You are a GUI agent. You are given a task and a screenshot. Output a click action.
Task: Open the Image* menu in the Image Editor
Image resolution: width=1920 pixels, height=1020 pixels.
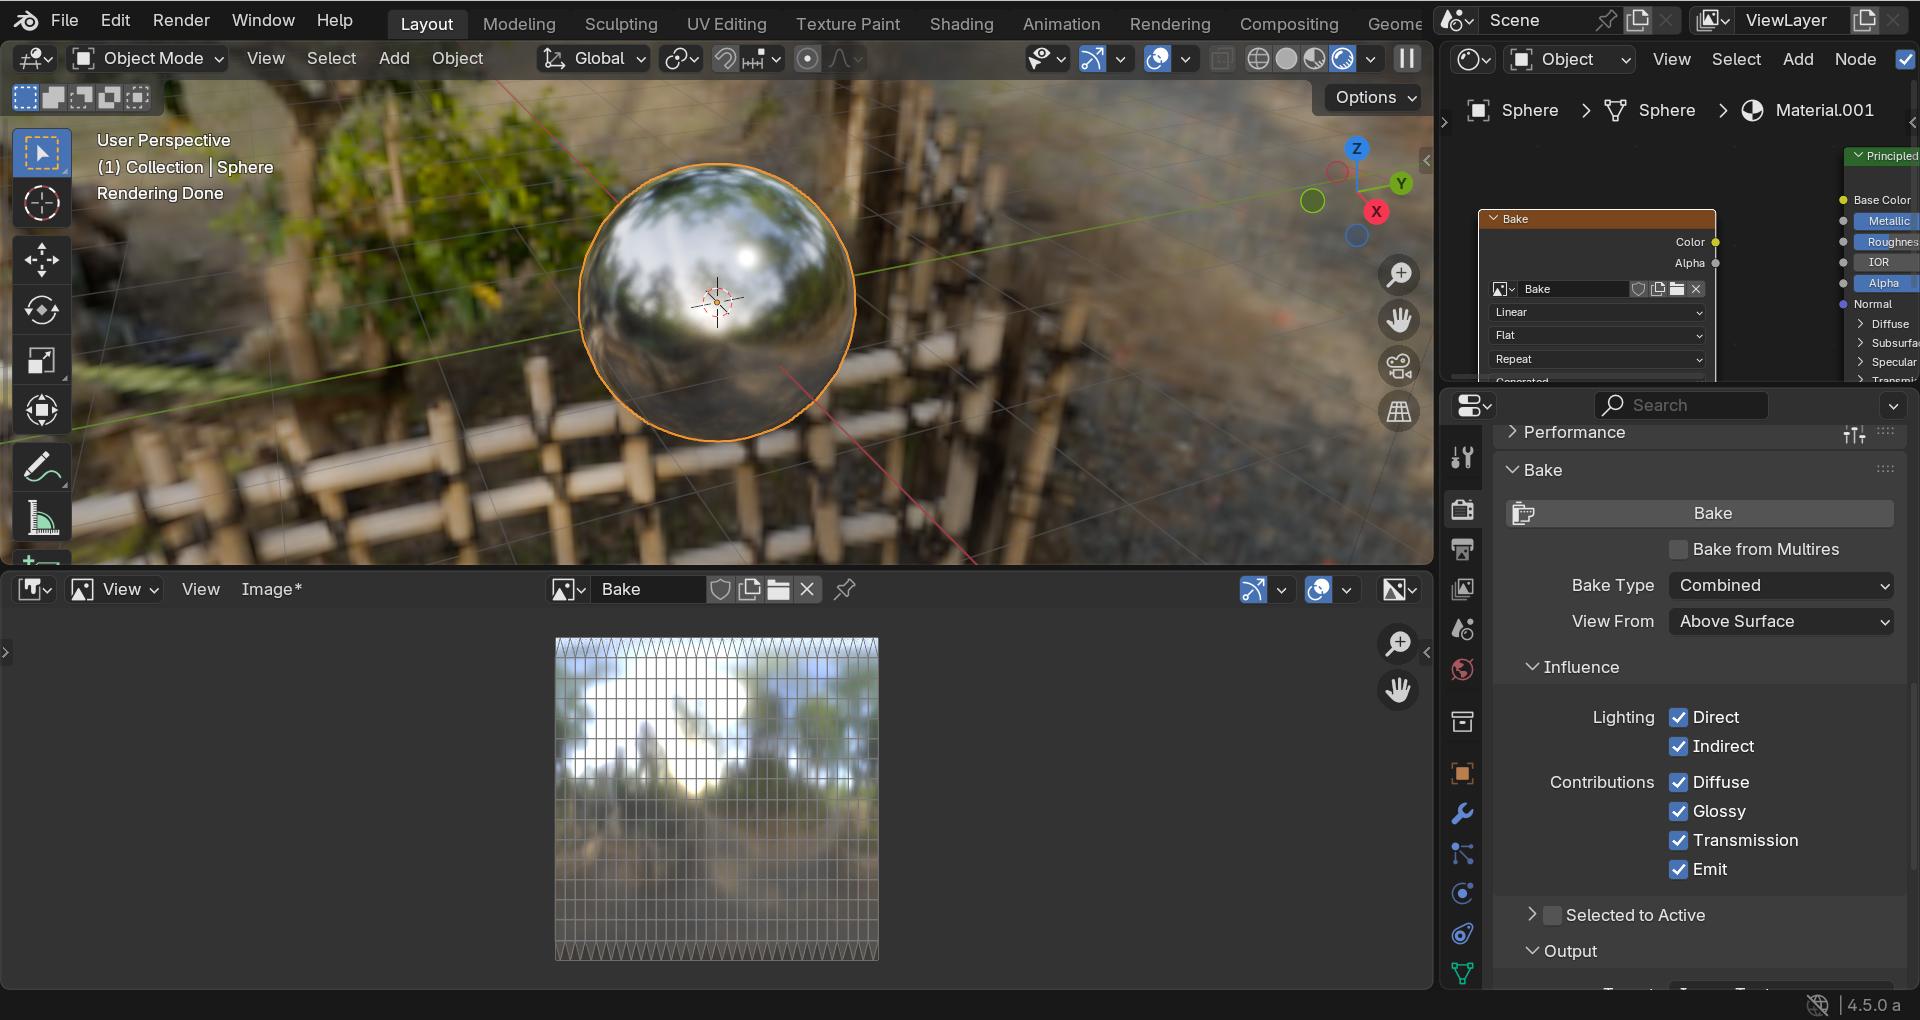tap(271, 589)
